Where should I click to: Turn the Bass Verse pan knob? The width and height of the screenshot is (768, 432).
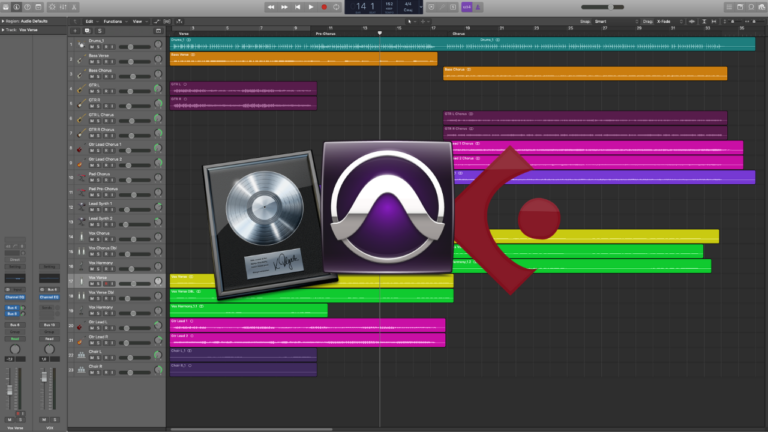click(158, 59)
